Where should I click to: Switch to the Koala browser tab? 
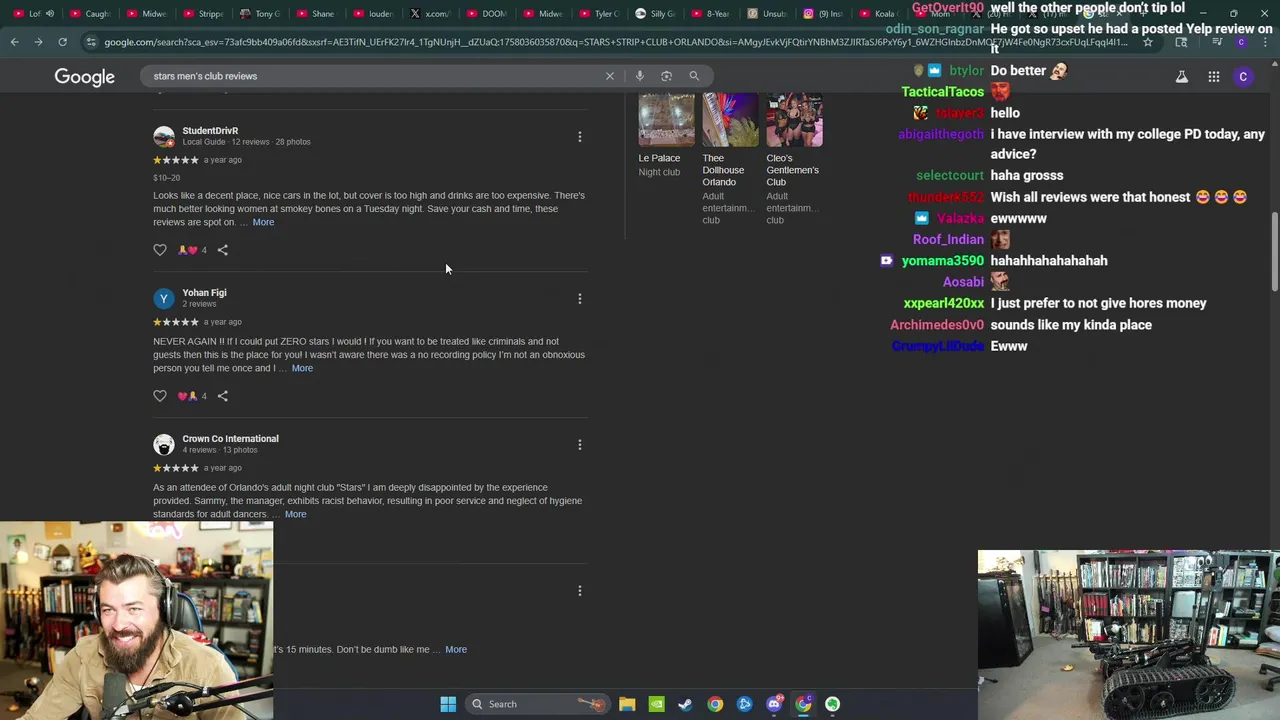coord(878,14)
